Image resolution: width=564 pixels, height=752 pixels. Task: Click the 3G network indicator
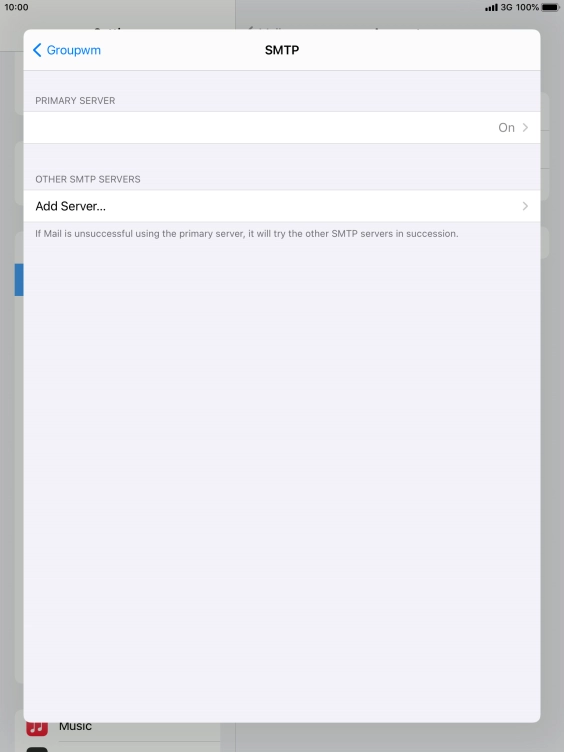tap(506, 7)
